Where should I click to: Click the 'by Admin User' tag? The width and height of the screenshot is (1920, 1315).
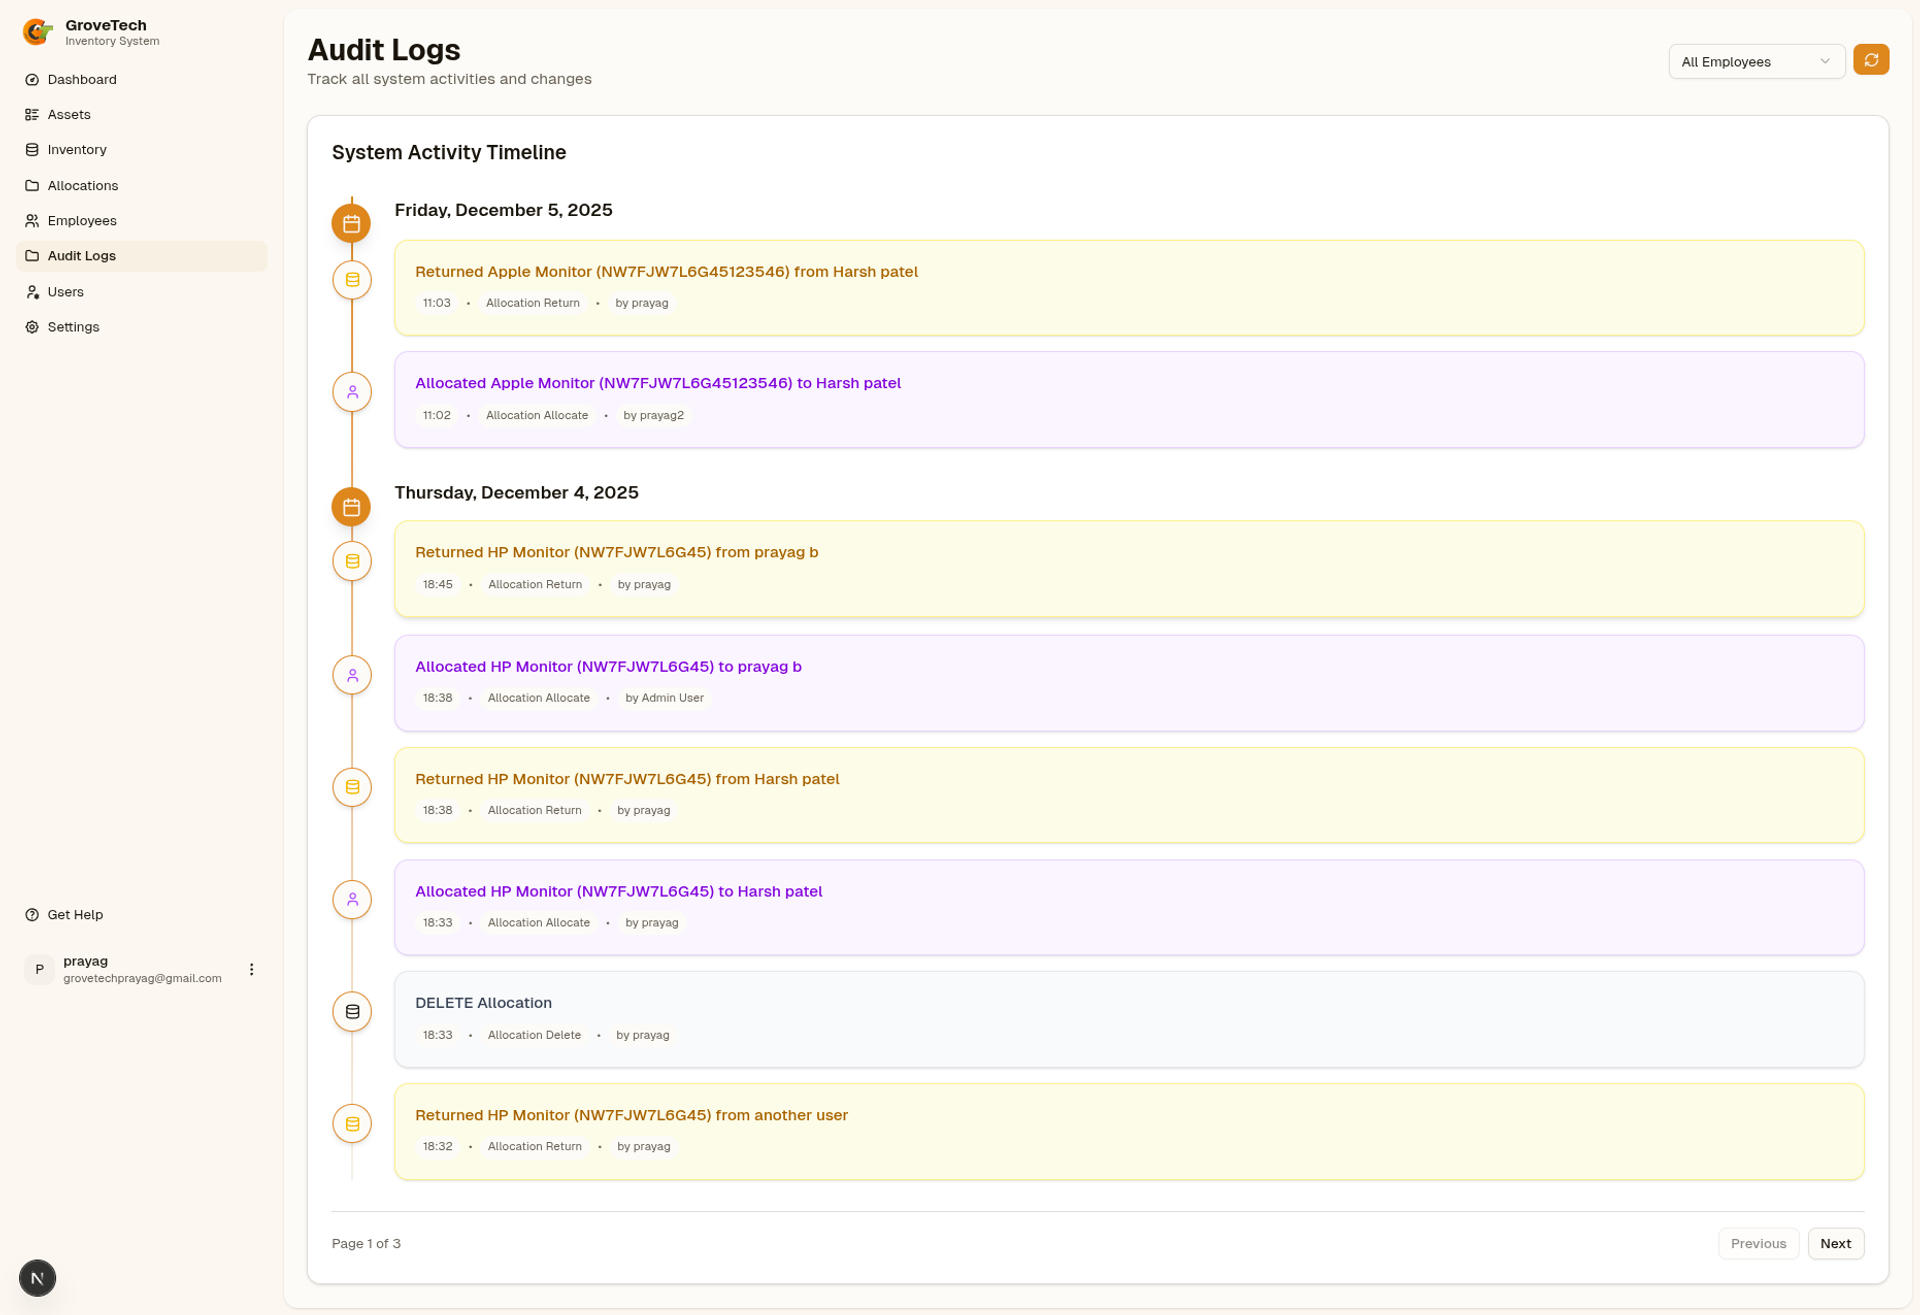[664, 698]
